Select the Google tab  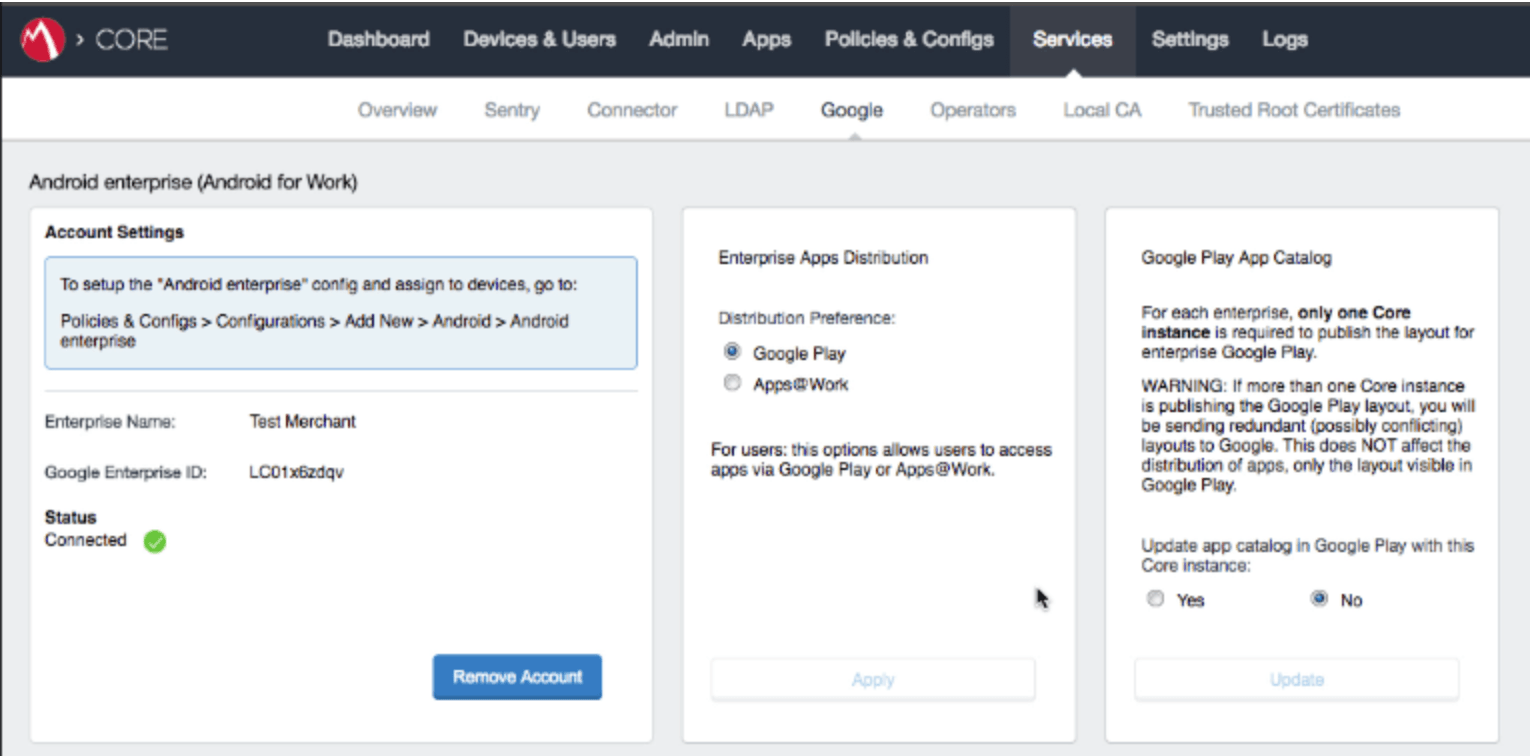point(852,110)
